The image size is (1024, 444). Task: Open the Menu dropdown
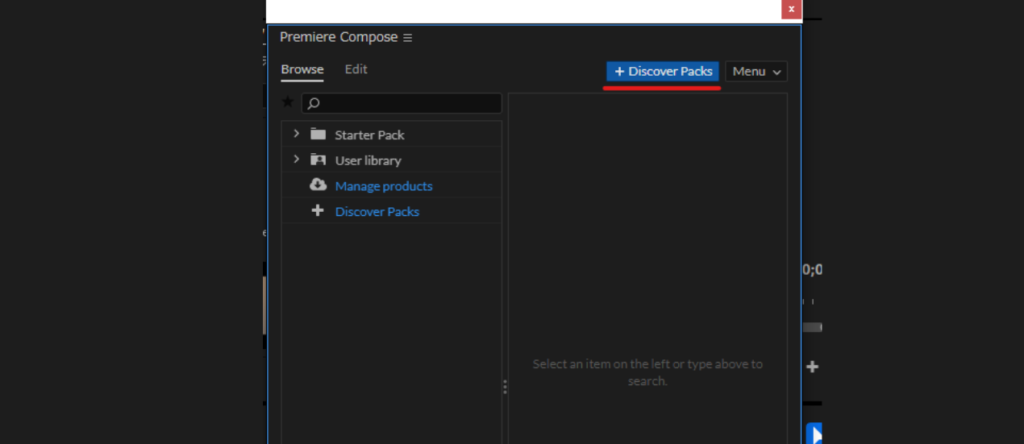click(756, 72)
